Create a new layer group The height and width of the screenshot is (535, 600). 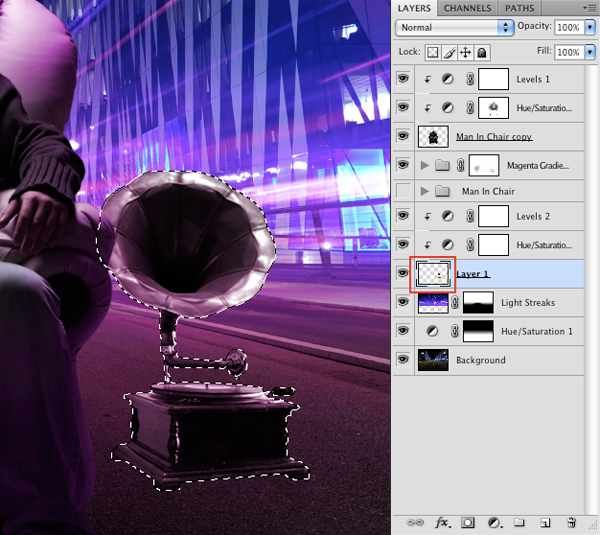(519, 522)
